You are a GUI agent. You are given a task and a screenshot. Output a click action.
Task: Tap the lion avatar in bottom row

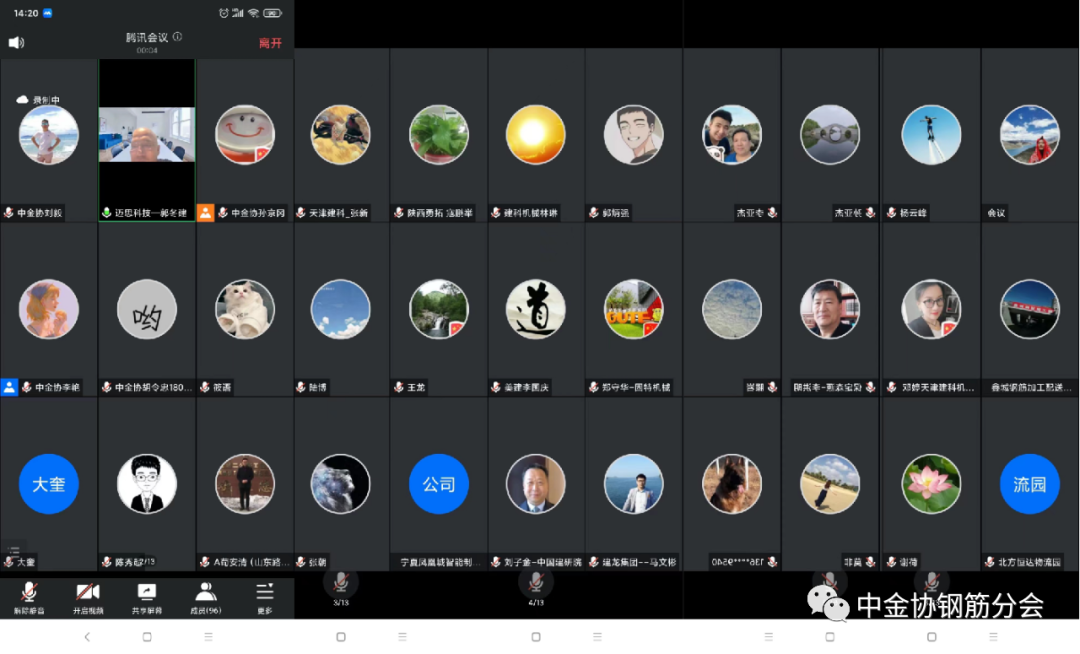(340, 484)
